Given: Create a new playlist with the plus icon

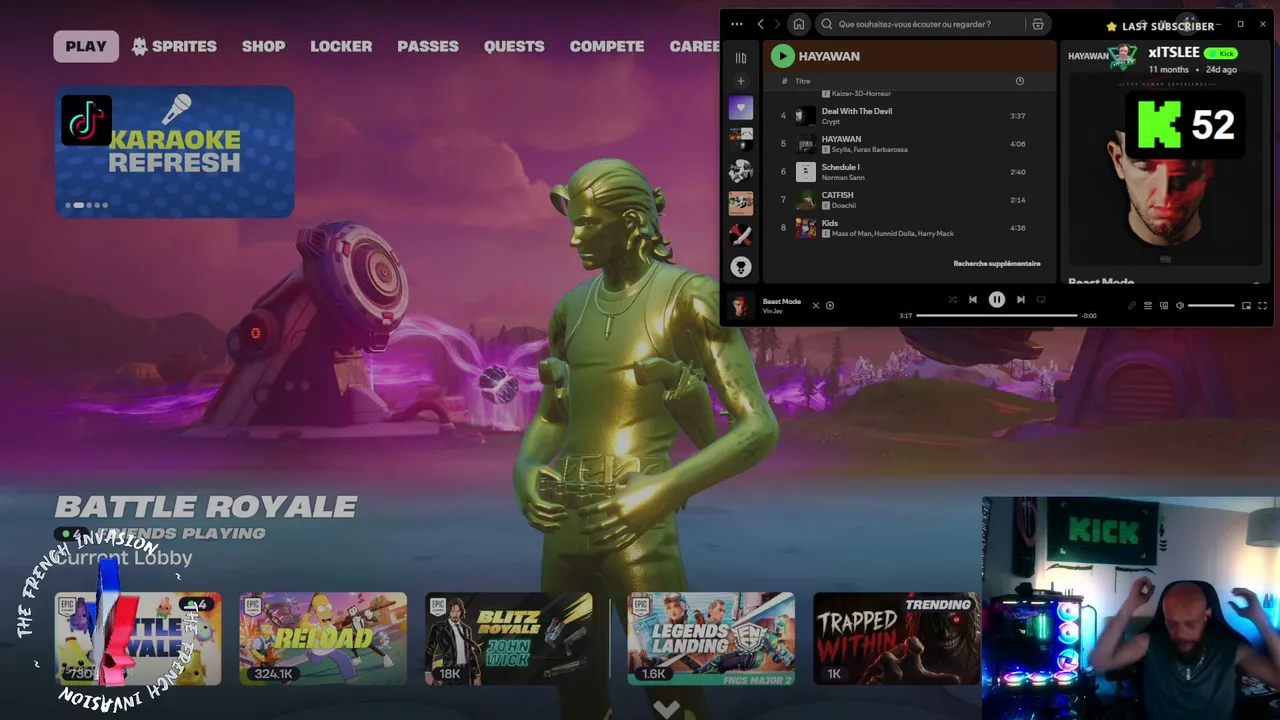Looking at the screenshot, I should (741, 81).
